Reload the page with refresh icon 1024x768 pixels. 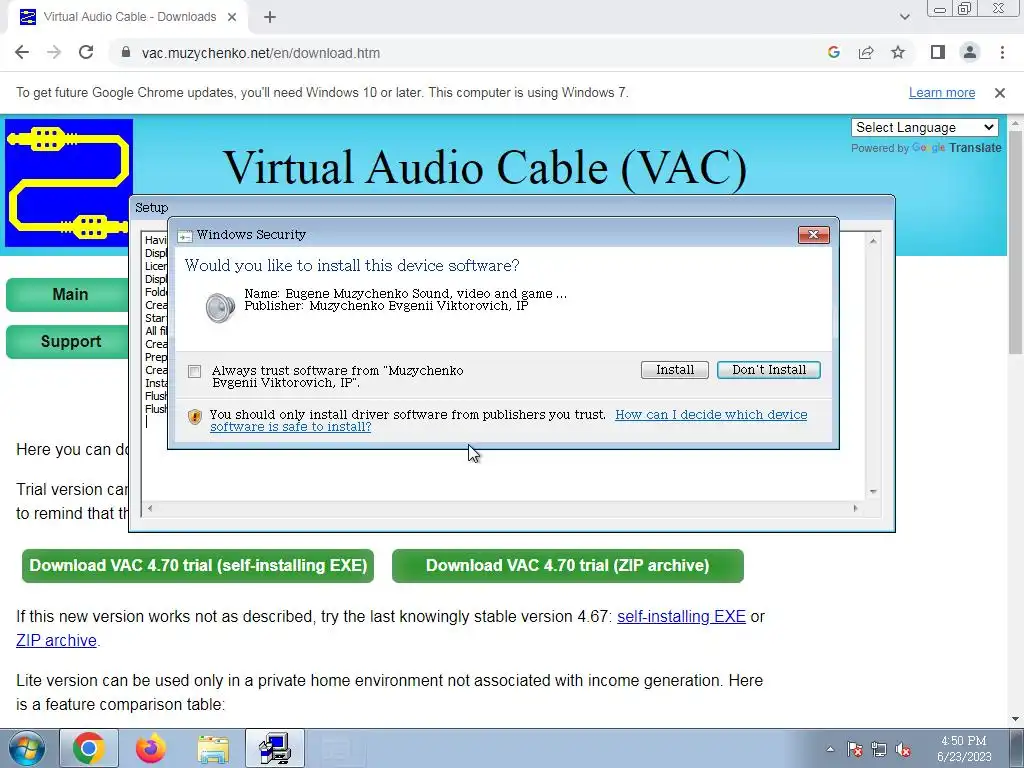pos(86,53)
